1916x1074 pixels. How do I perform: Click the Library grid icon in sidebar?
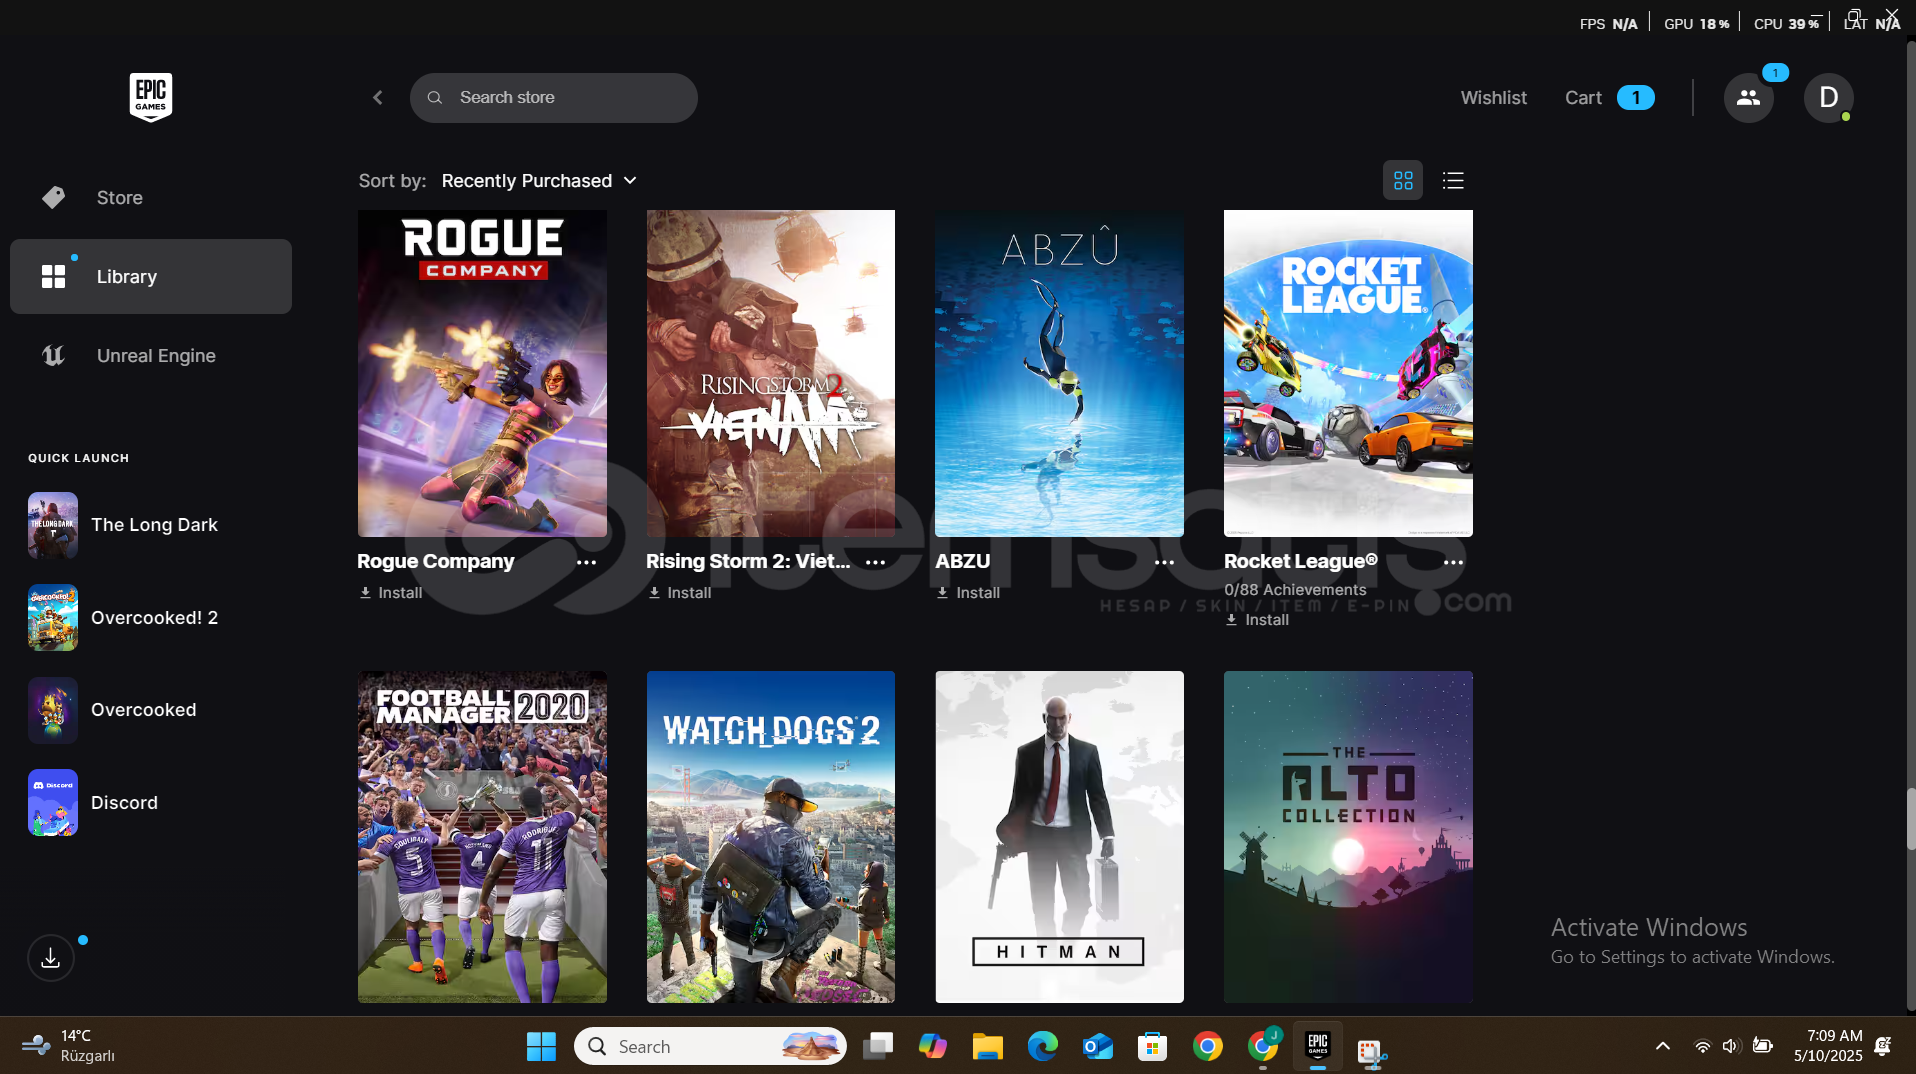tap(54, 277)
